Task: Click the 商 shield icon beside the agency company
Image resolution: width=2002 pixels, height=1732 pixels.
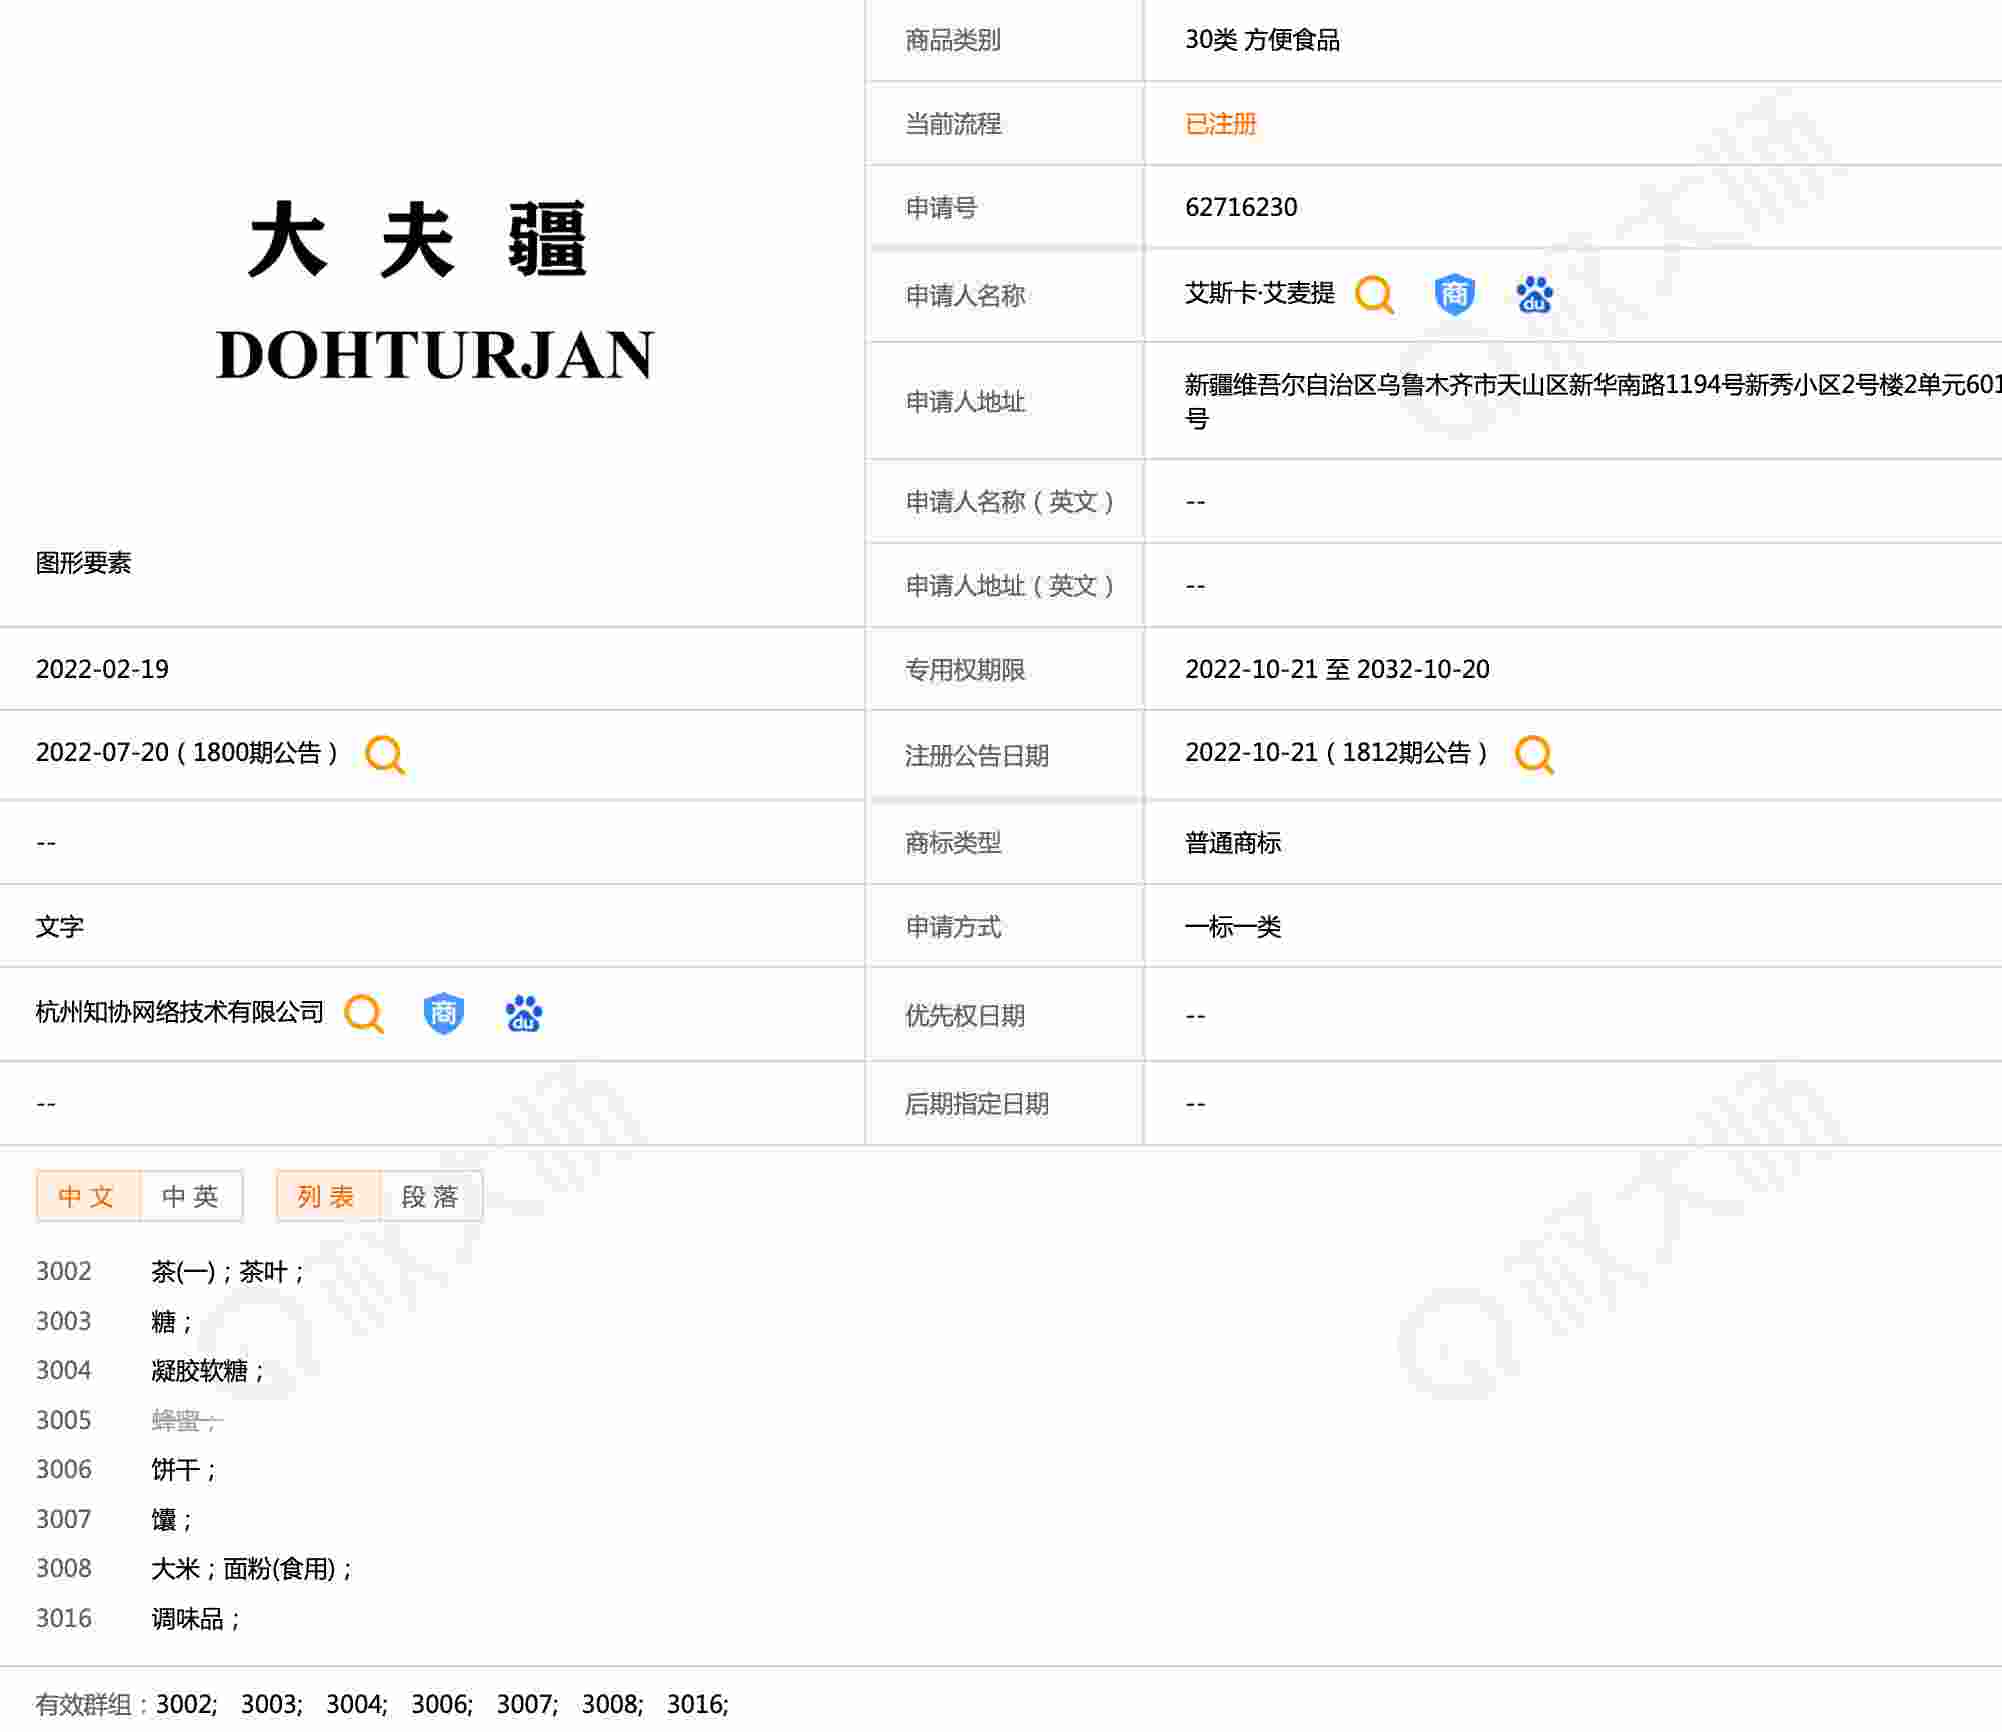Action: click(x=443, y=1014)
